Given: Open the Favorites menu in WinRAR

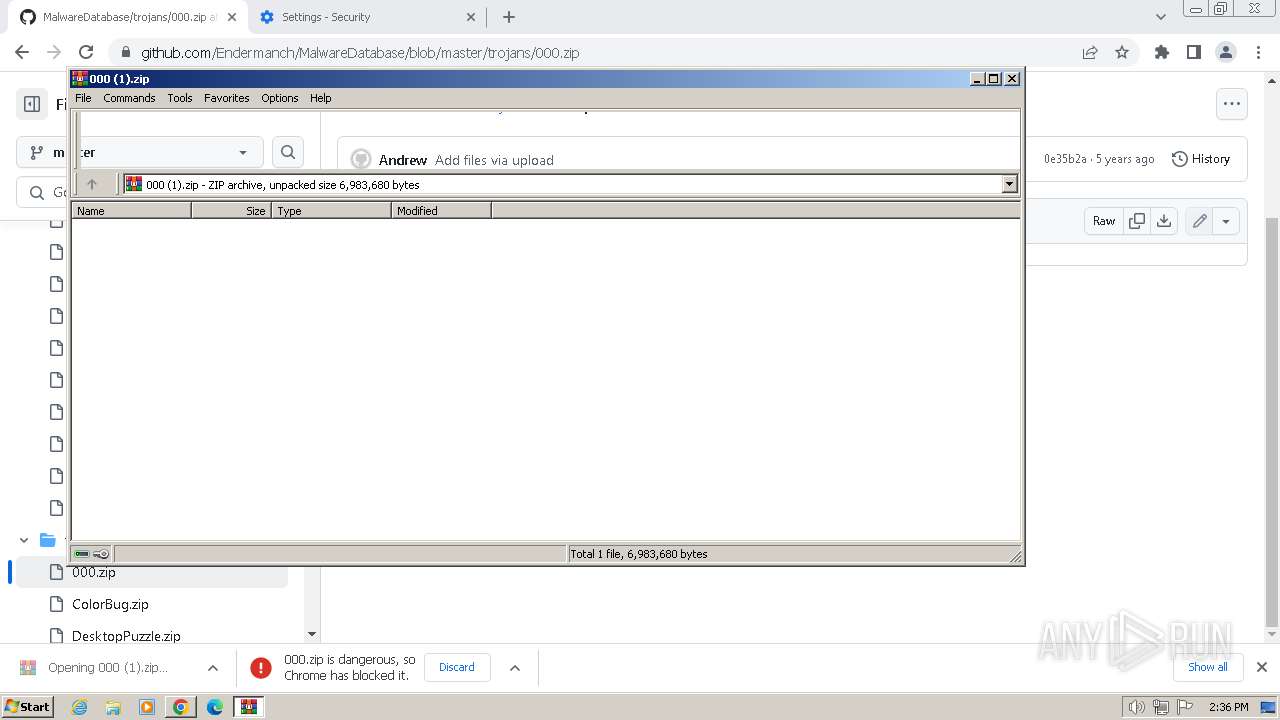Looking at the screenshot, I should [x=227, y=98].
